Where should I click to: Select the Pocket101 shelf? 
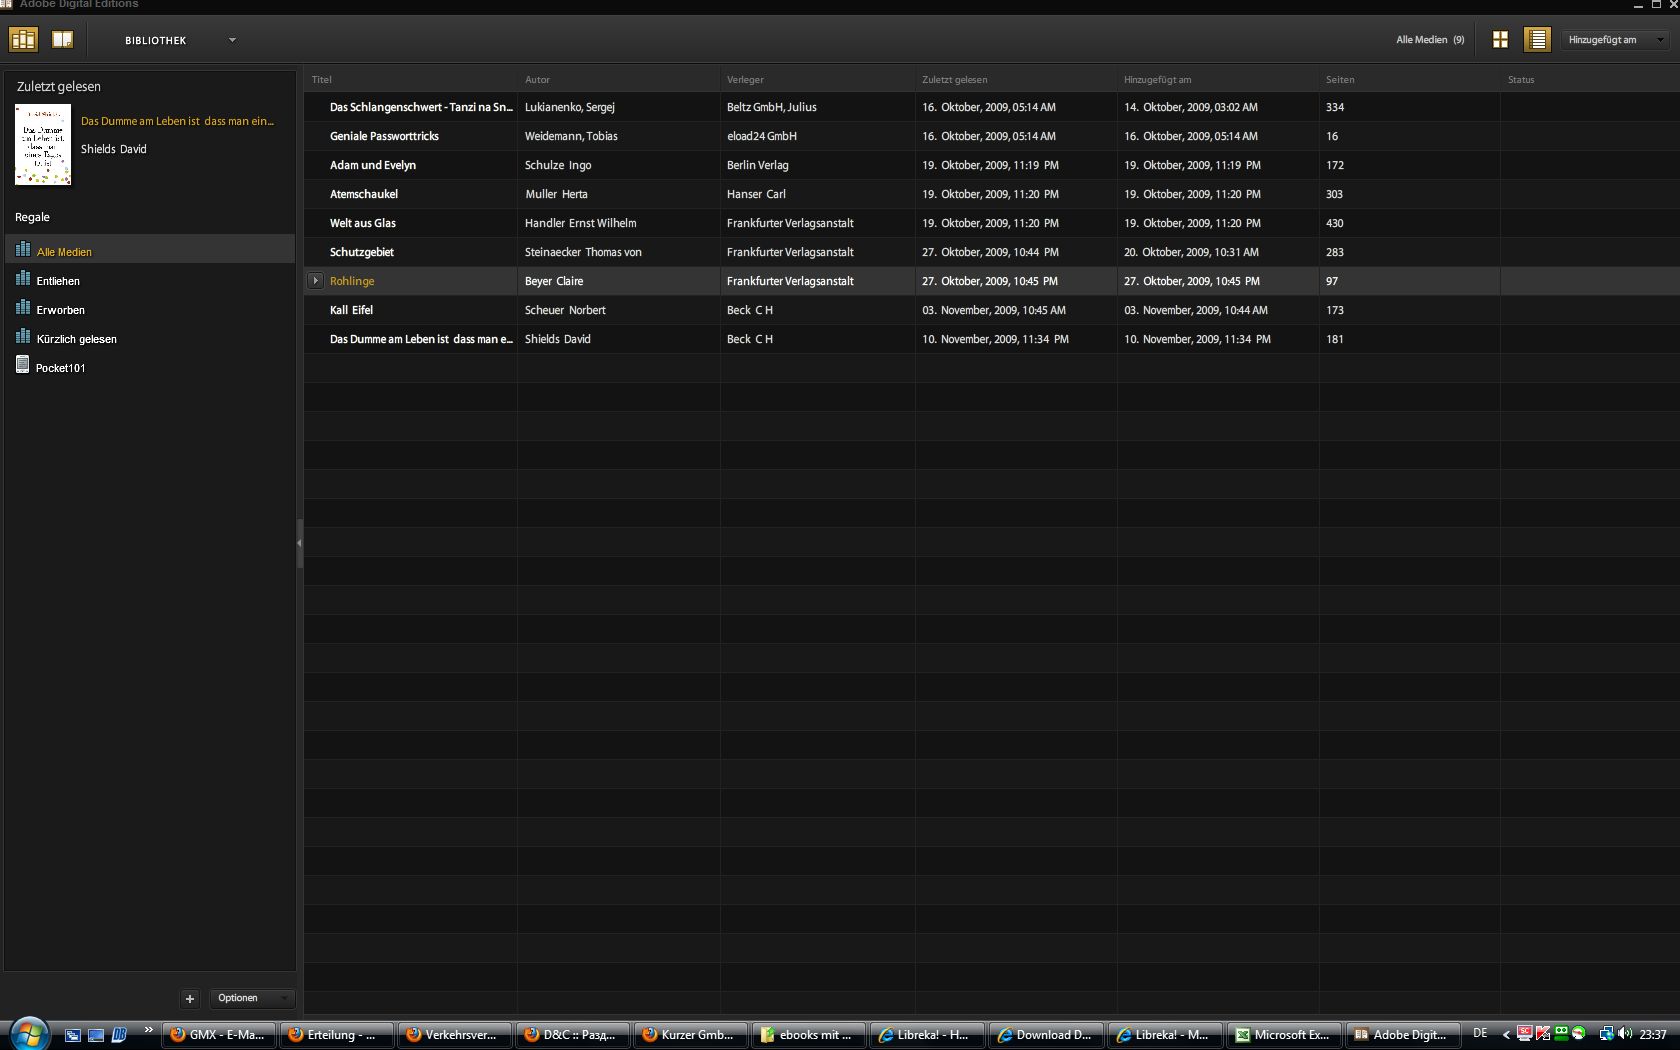[x=150, y=367]
